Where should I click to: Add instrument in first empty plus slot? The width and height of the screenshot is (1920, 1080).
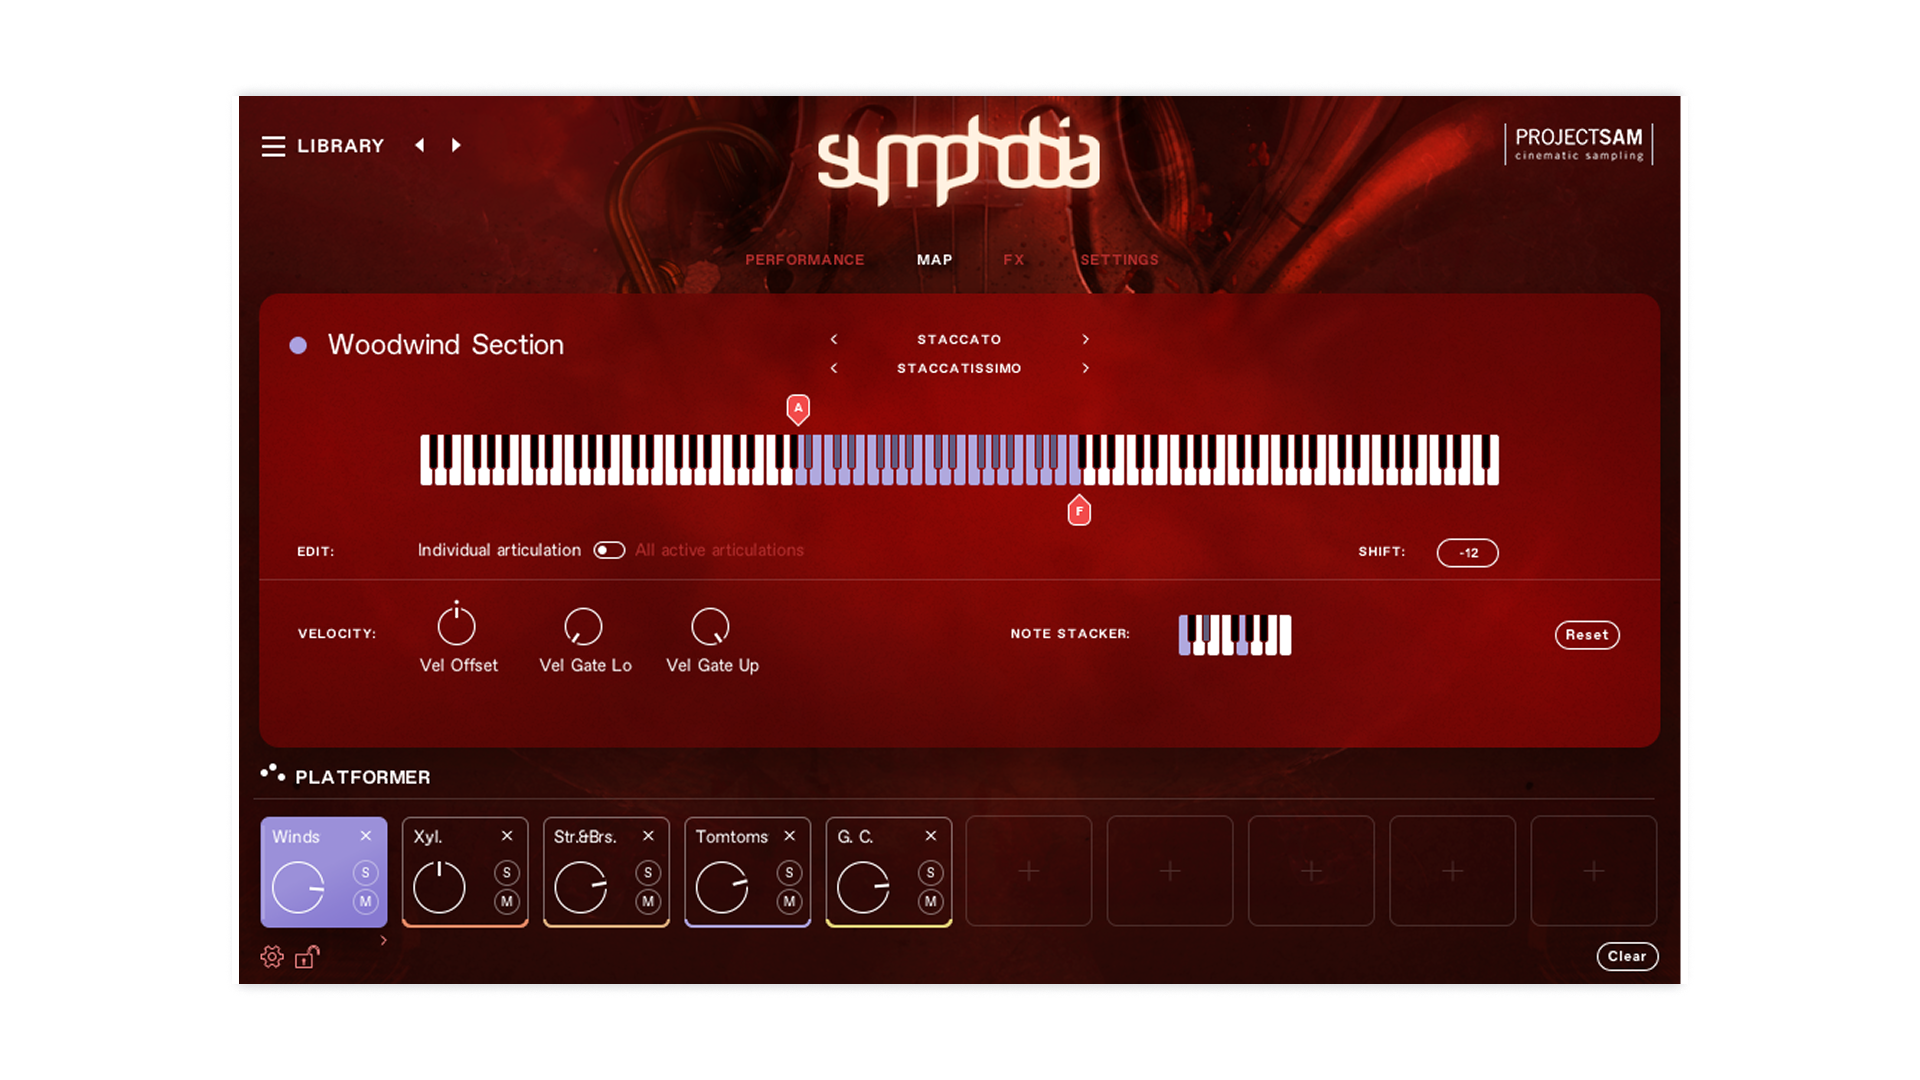(x=1029, y=871)
